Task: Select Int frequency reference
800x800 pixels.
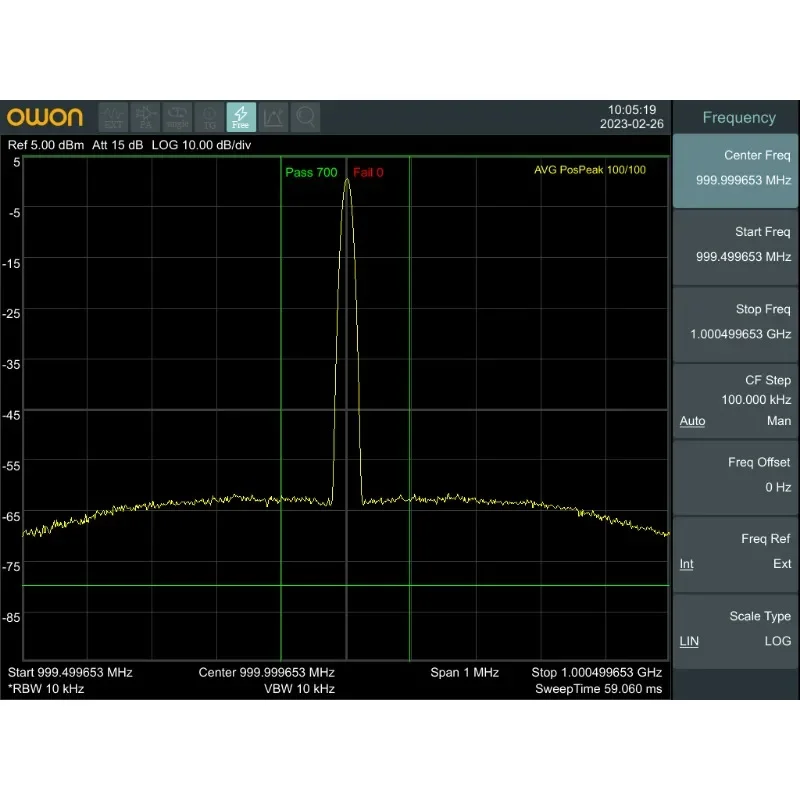Action: [x=687, y=564]
